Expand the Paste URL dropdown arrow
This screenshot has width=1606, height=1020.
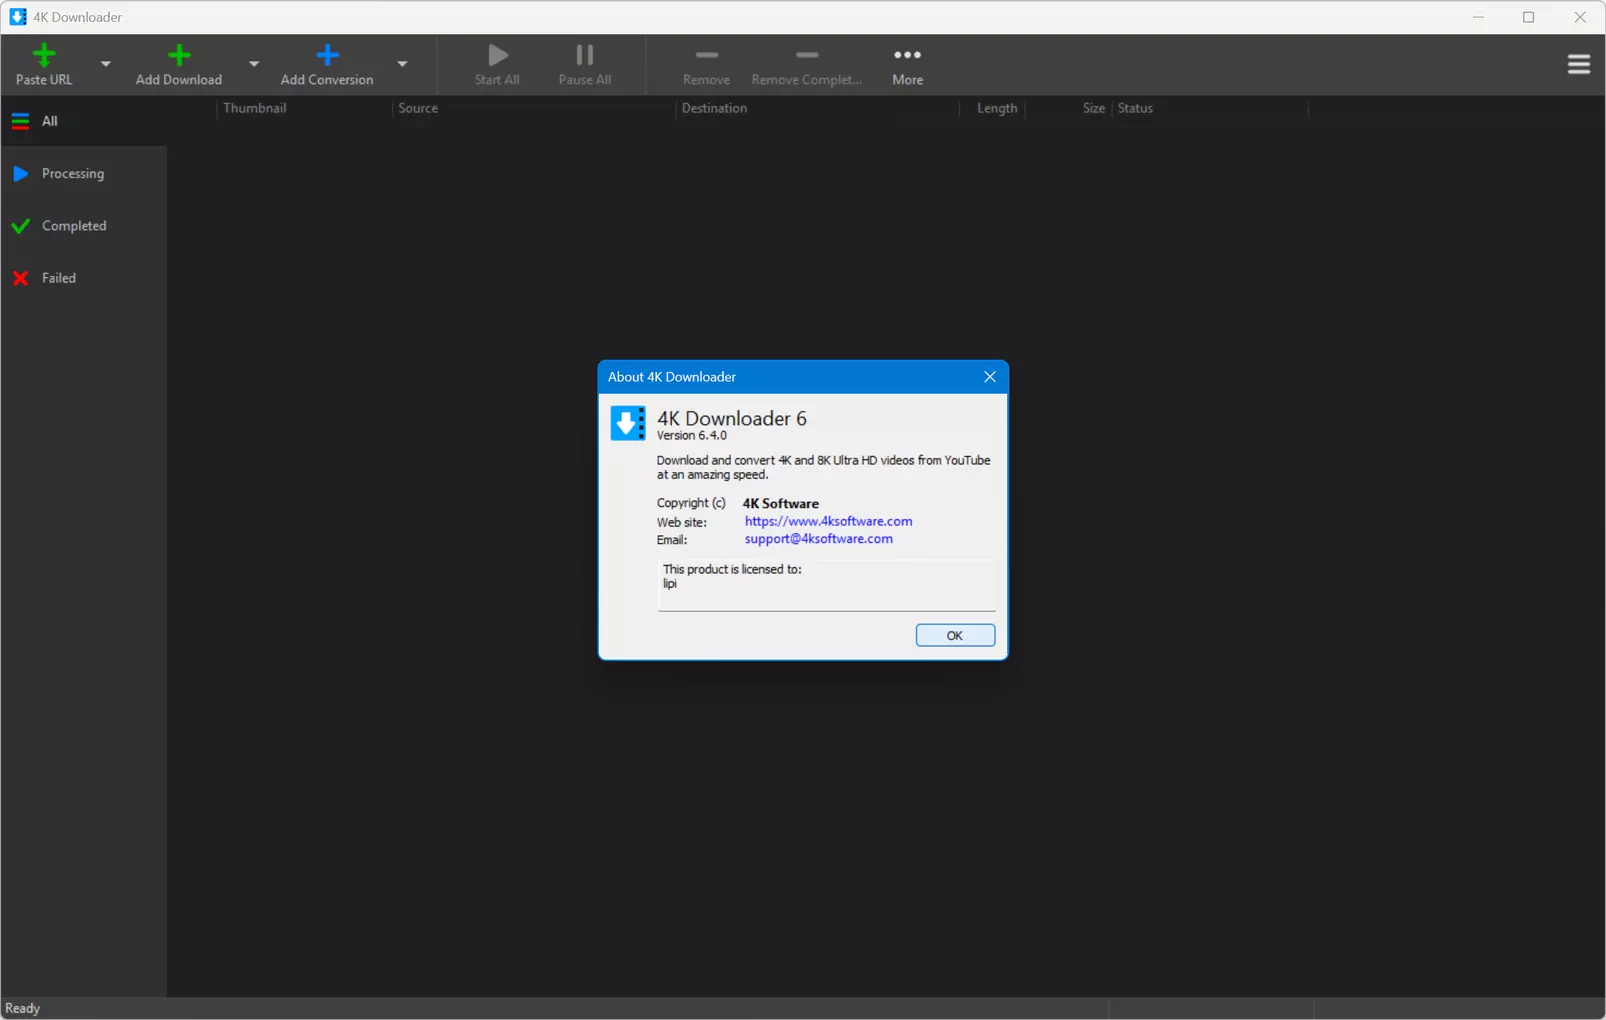point(105,64)
